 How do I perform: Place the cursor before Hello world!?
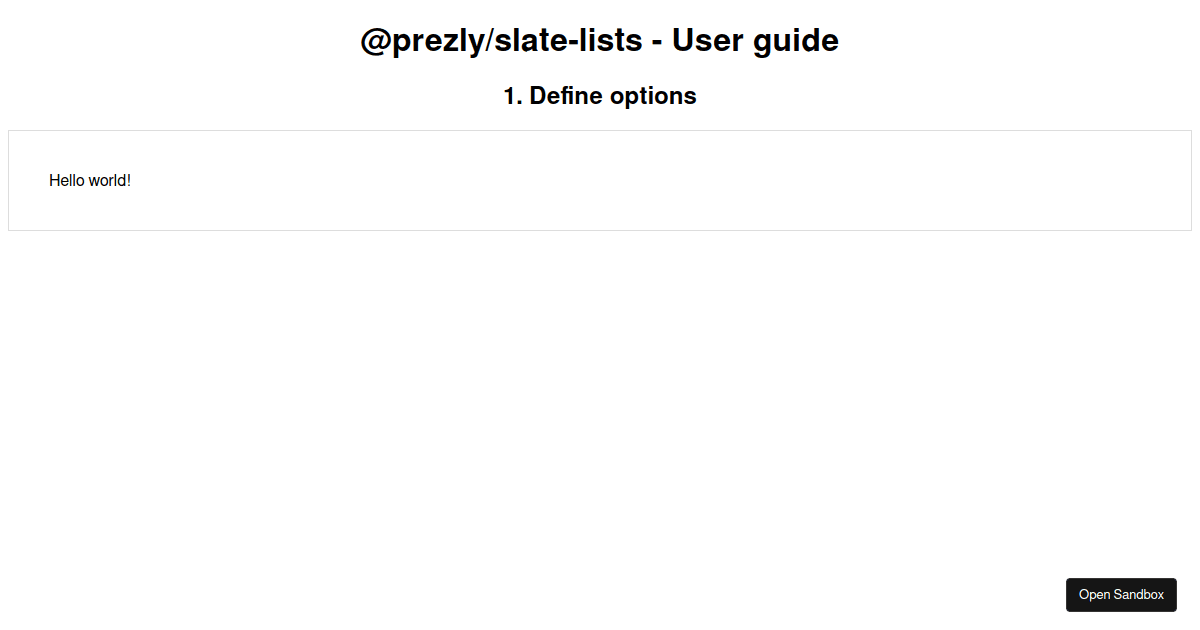click(51, 181)
